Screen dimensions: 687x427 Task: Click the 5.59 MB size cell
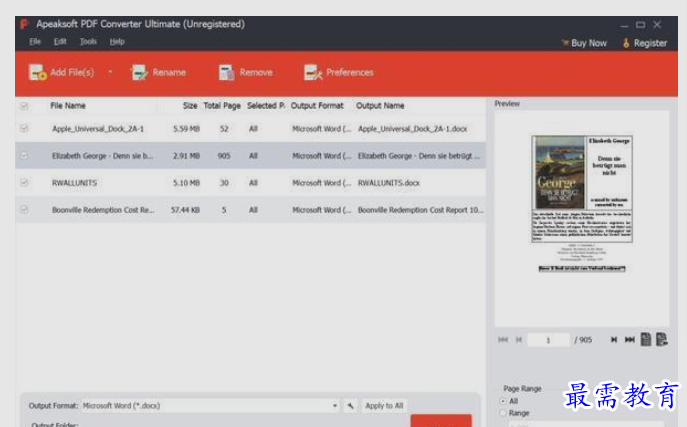point(186,129)
